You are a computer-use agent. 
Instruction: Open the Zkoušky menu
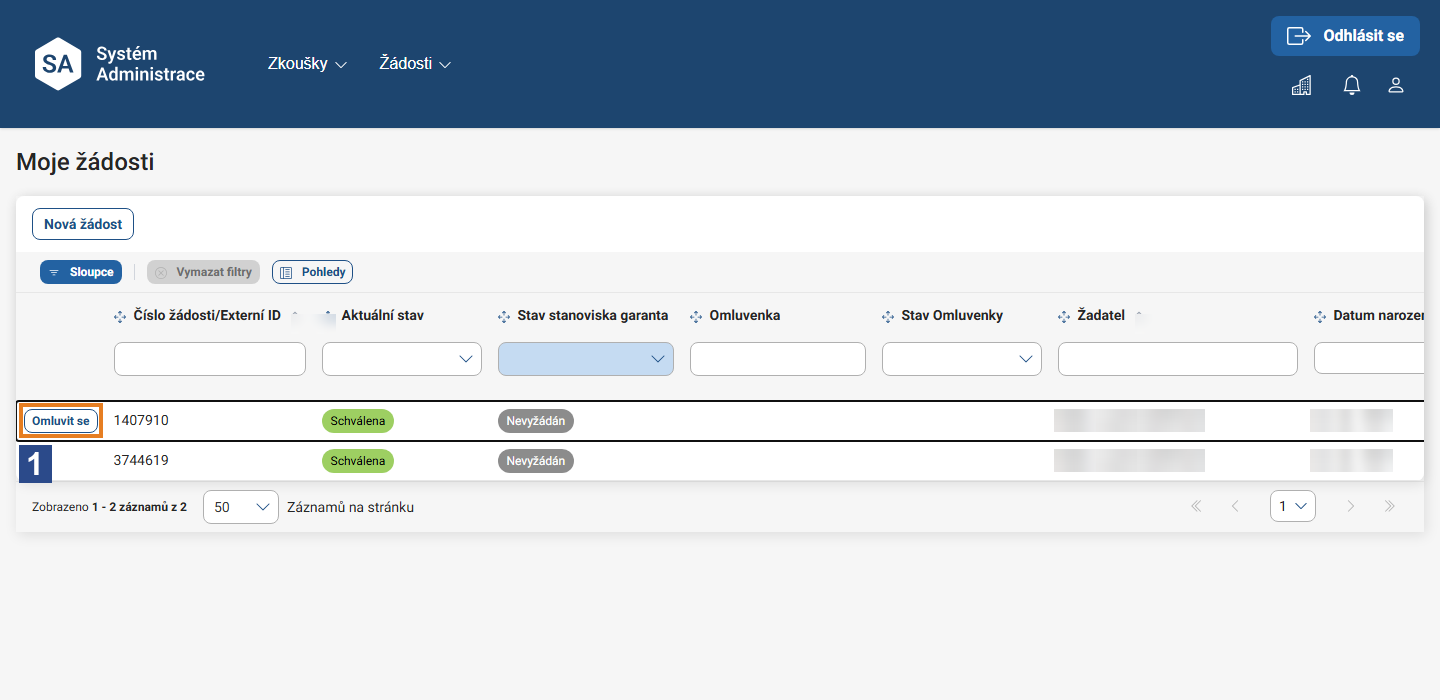click(x=307, y=63)
